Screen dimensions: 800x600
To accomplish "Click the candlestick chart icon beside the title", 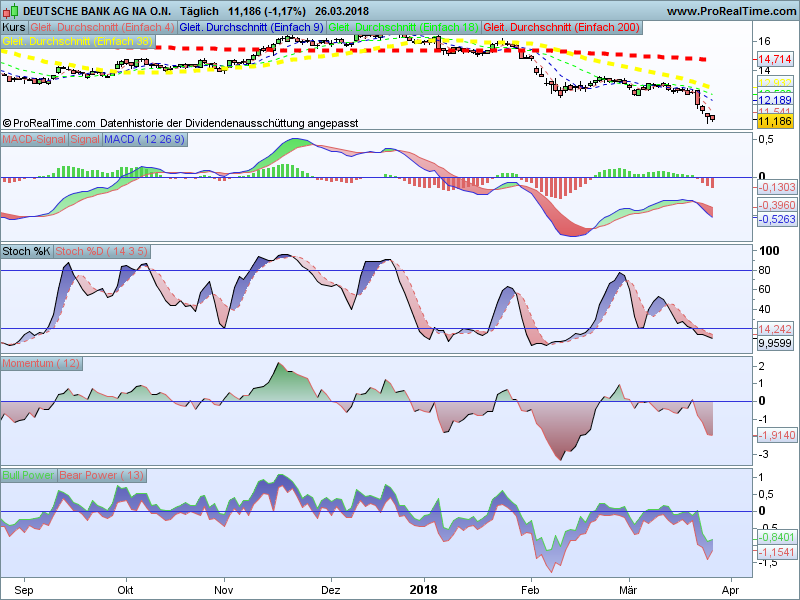I will coord(10,11).
